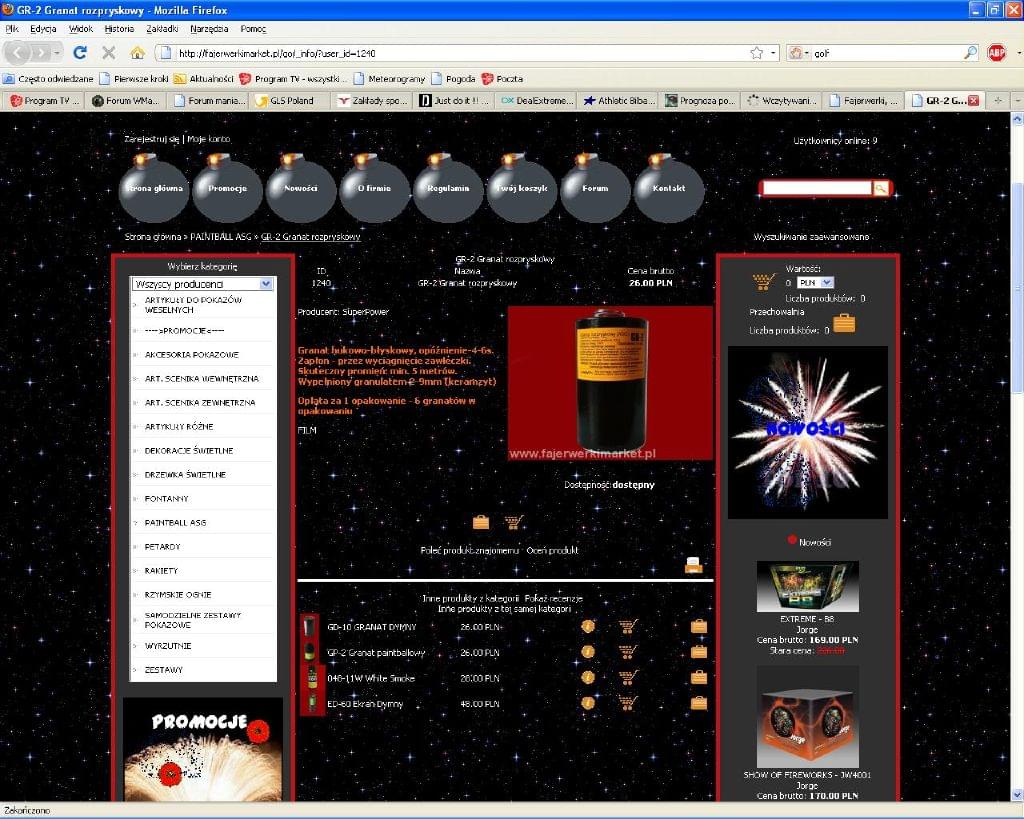Click Oceń produkt link
The image size is (1024, 819).
[x=552, y=551]
